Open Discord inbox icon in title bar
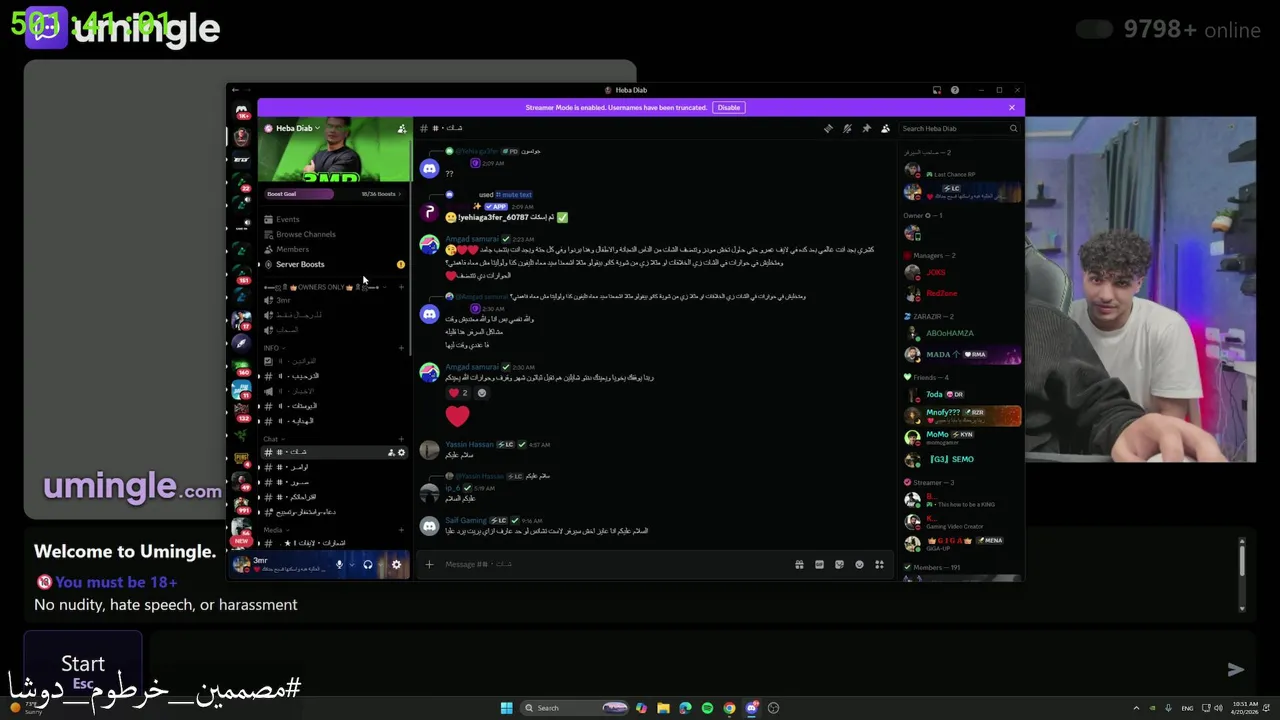Screen dimensions: 1280x720 937,90
